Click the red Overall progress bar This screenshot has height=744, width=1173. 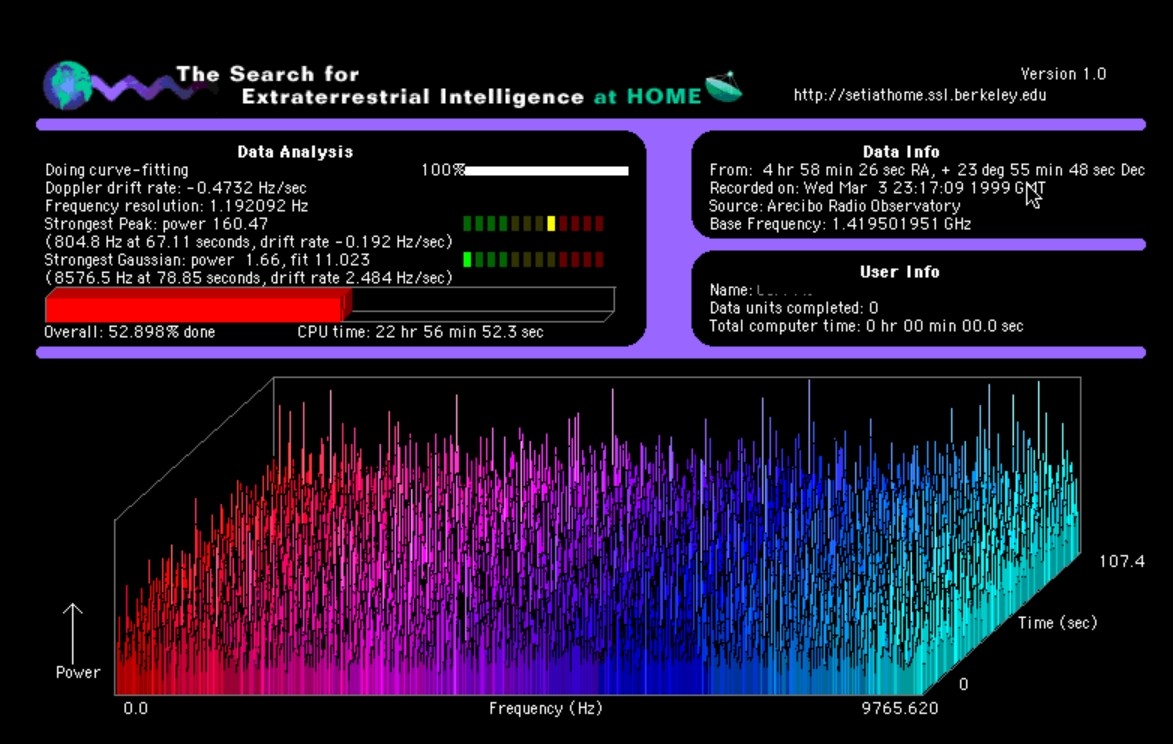click(x=196, y=304)
